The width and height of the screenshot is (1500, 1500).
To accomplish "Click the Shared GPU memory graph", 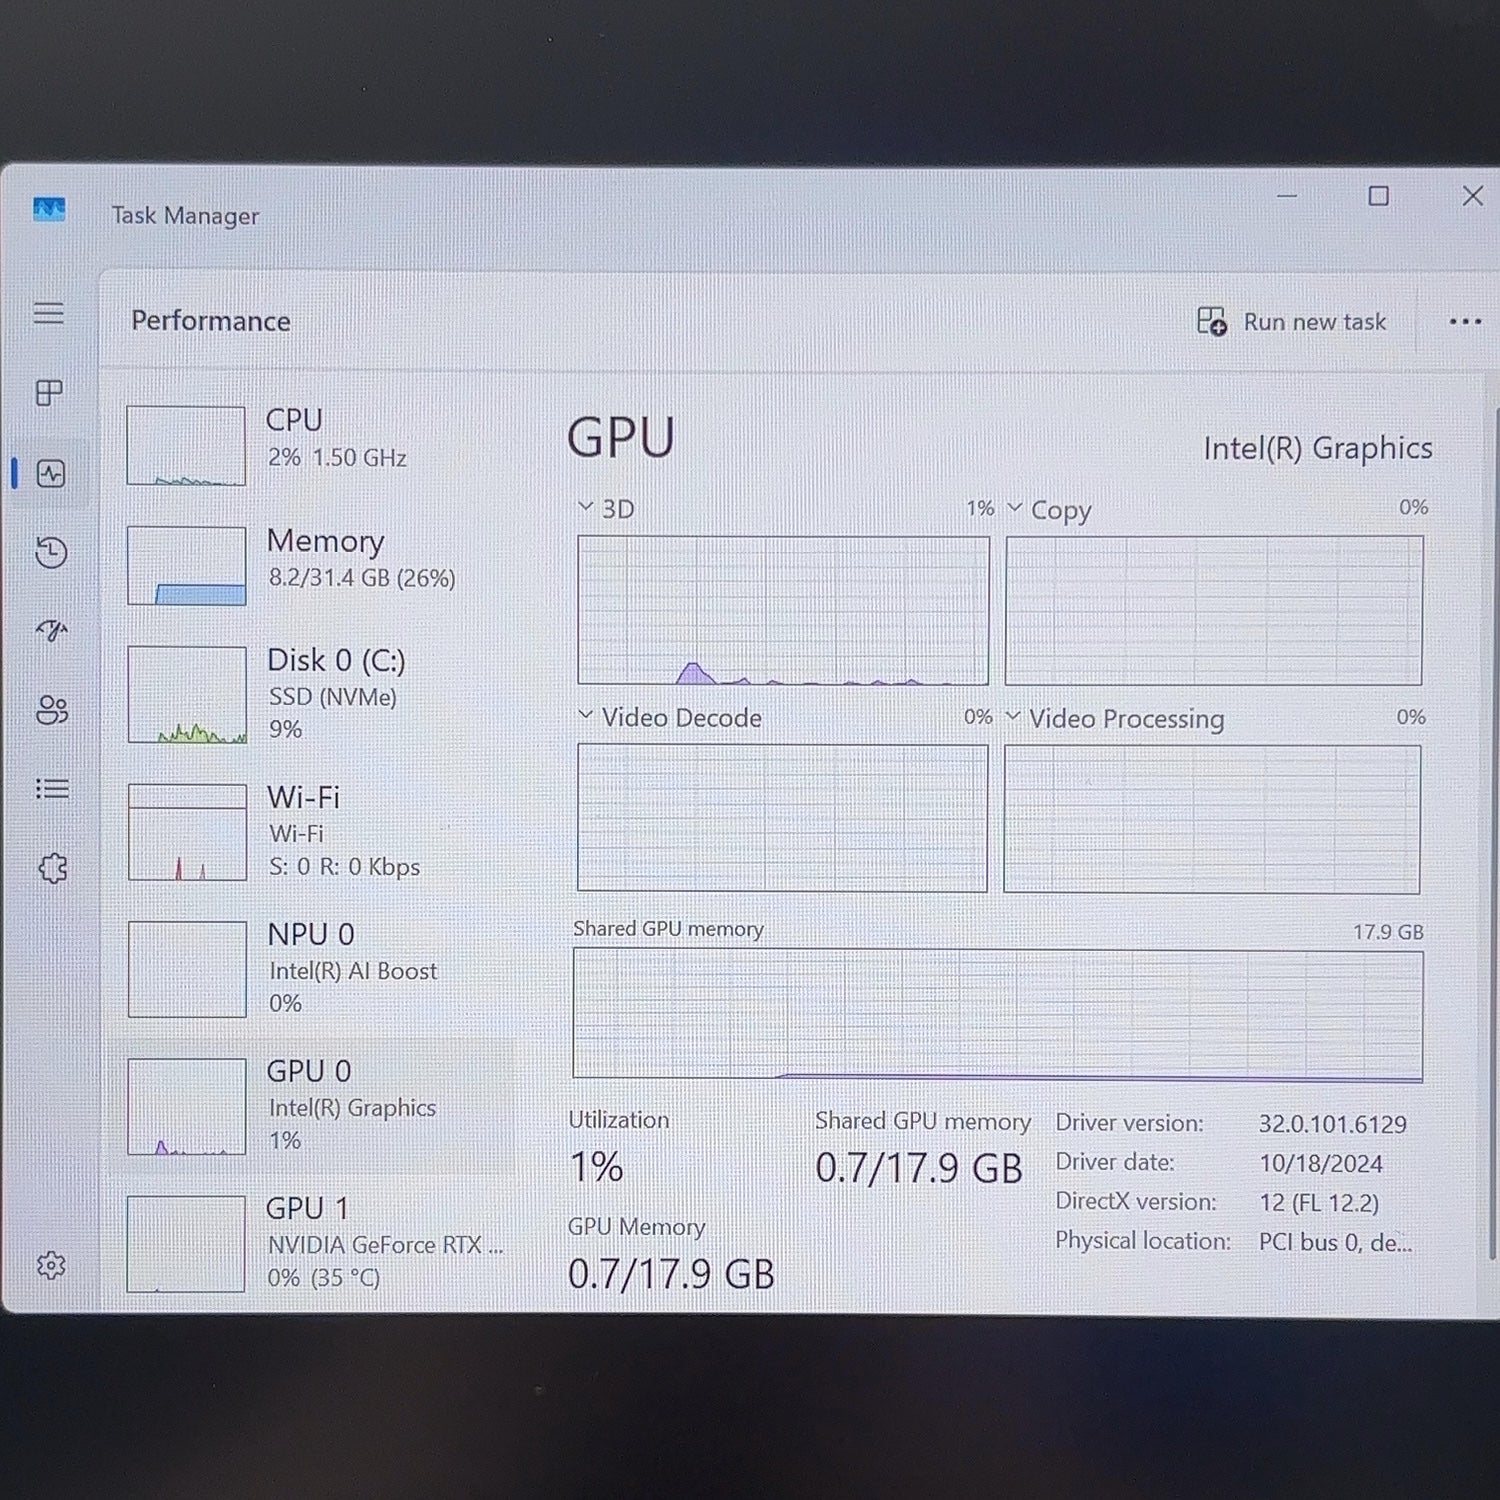I will [x=998, y=1015].
